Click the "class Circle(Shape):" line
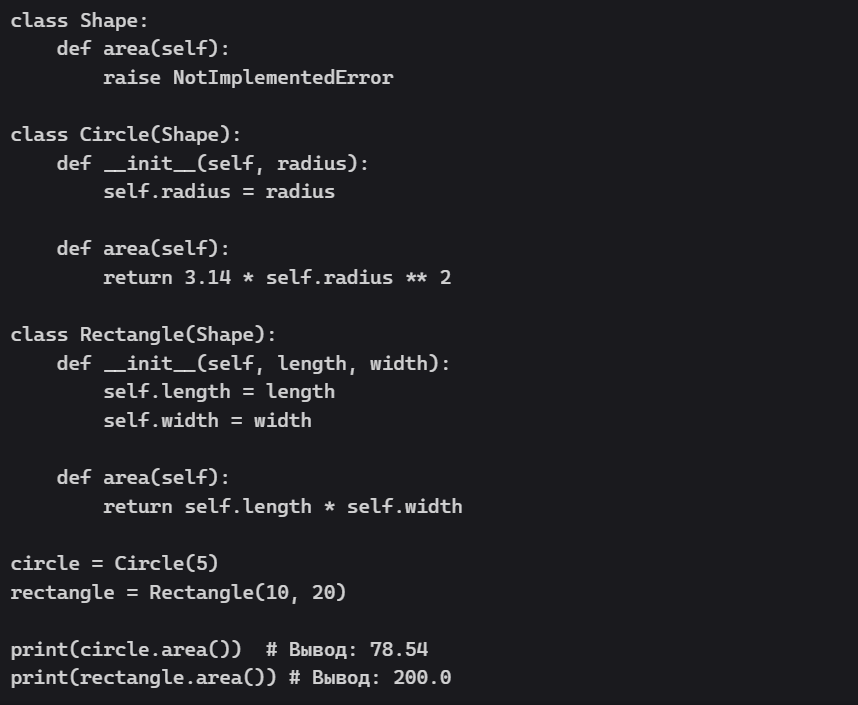 [126, 134]
